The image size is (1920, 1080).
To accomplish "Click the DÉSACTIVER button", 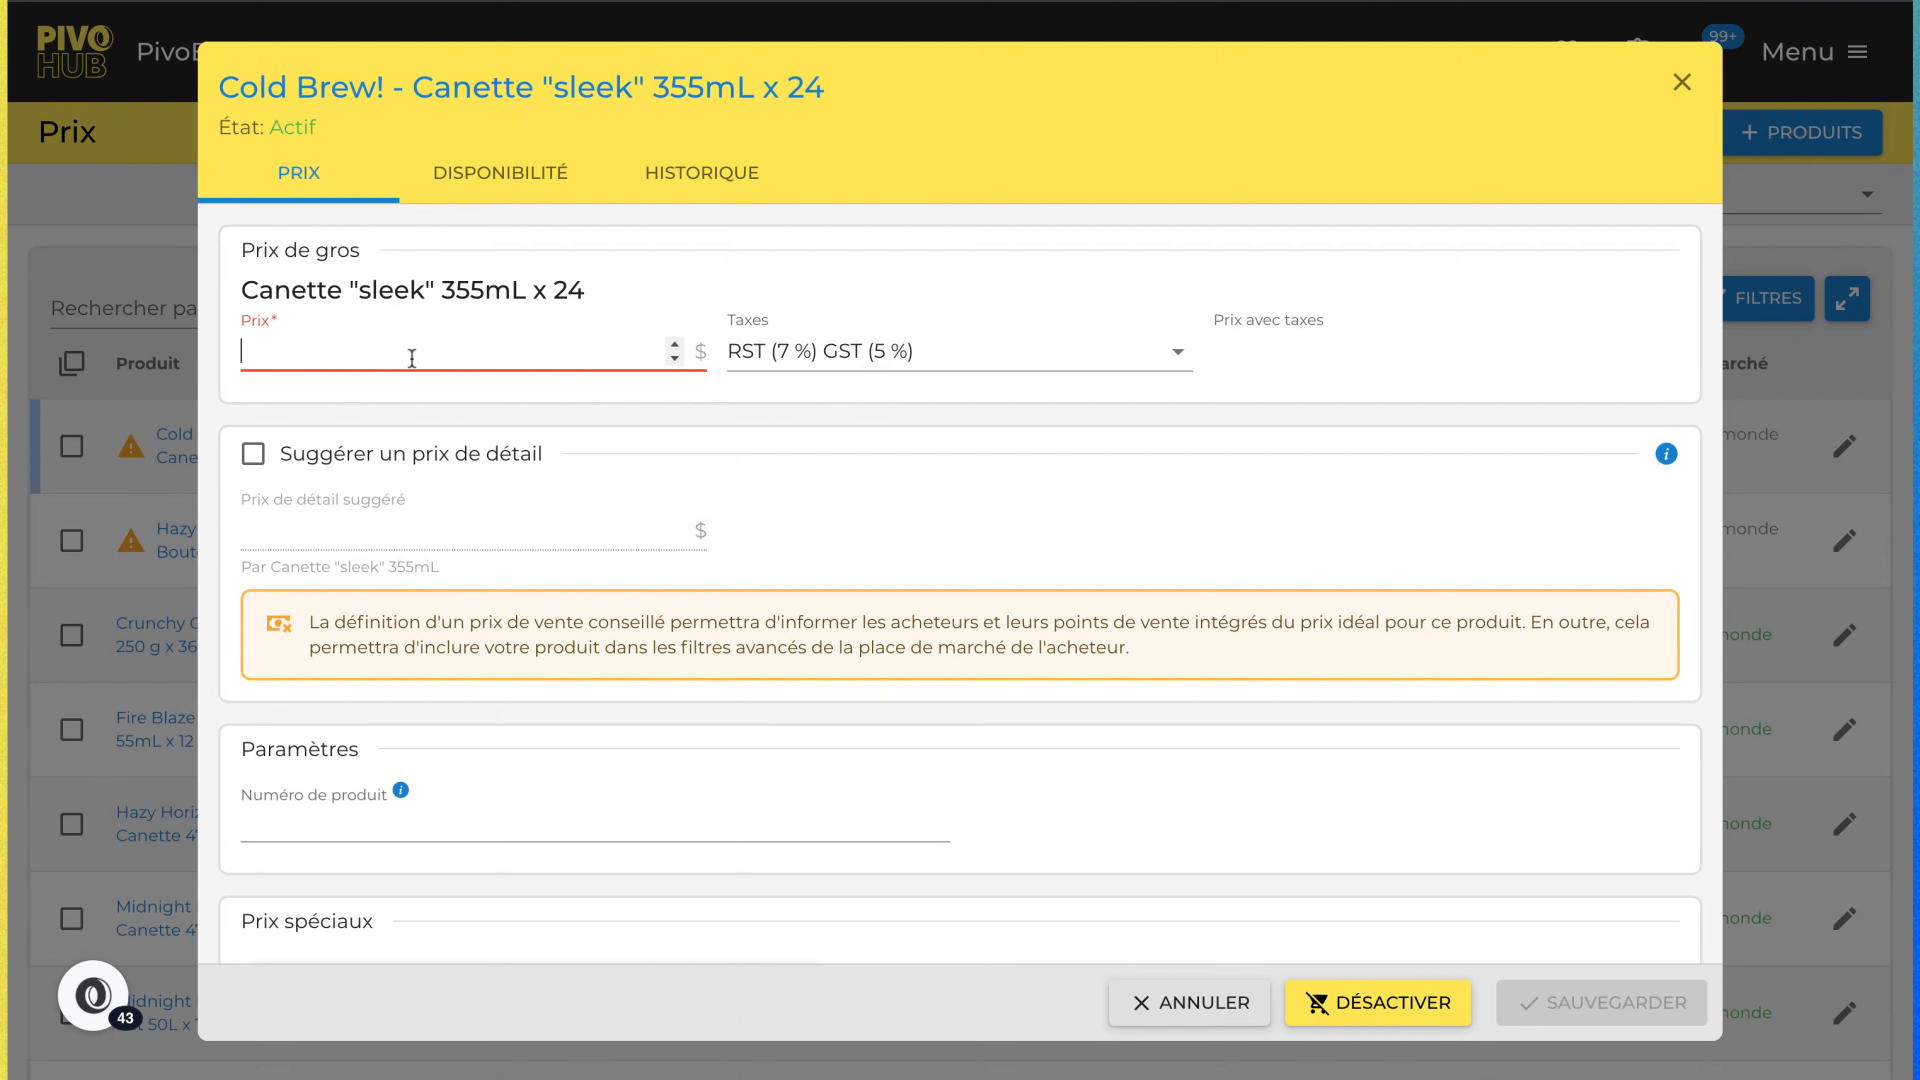I will coord(1377,1002).
